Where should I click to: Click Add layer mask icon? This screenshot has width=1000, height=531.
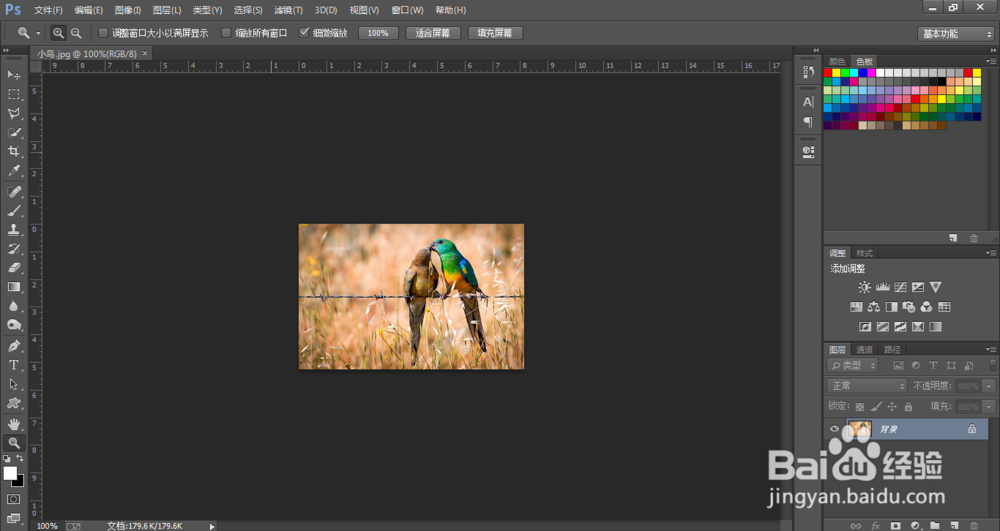coord(895,526)
